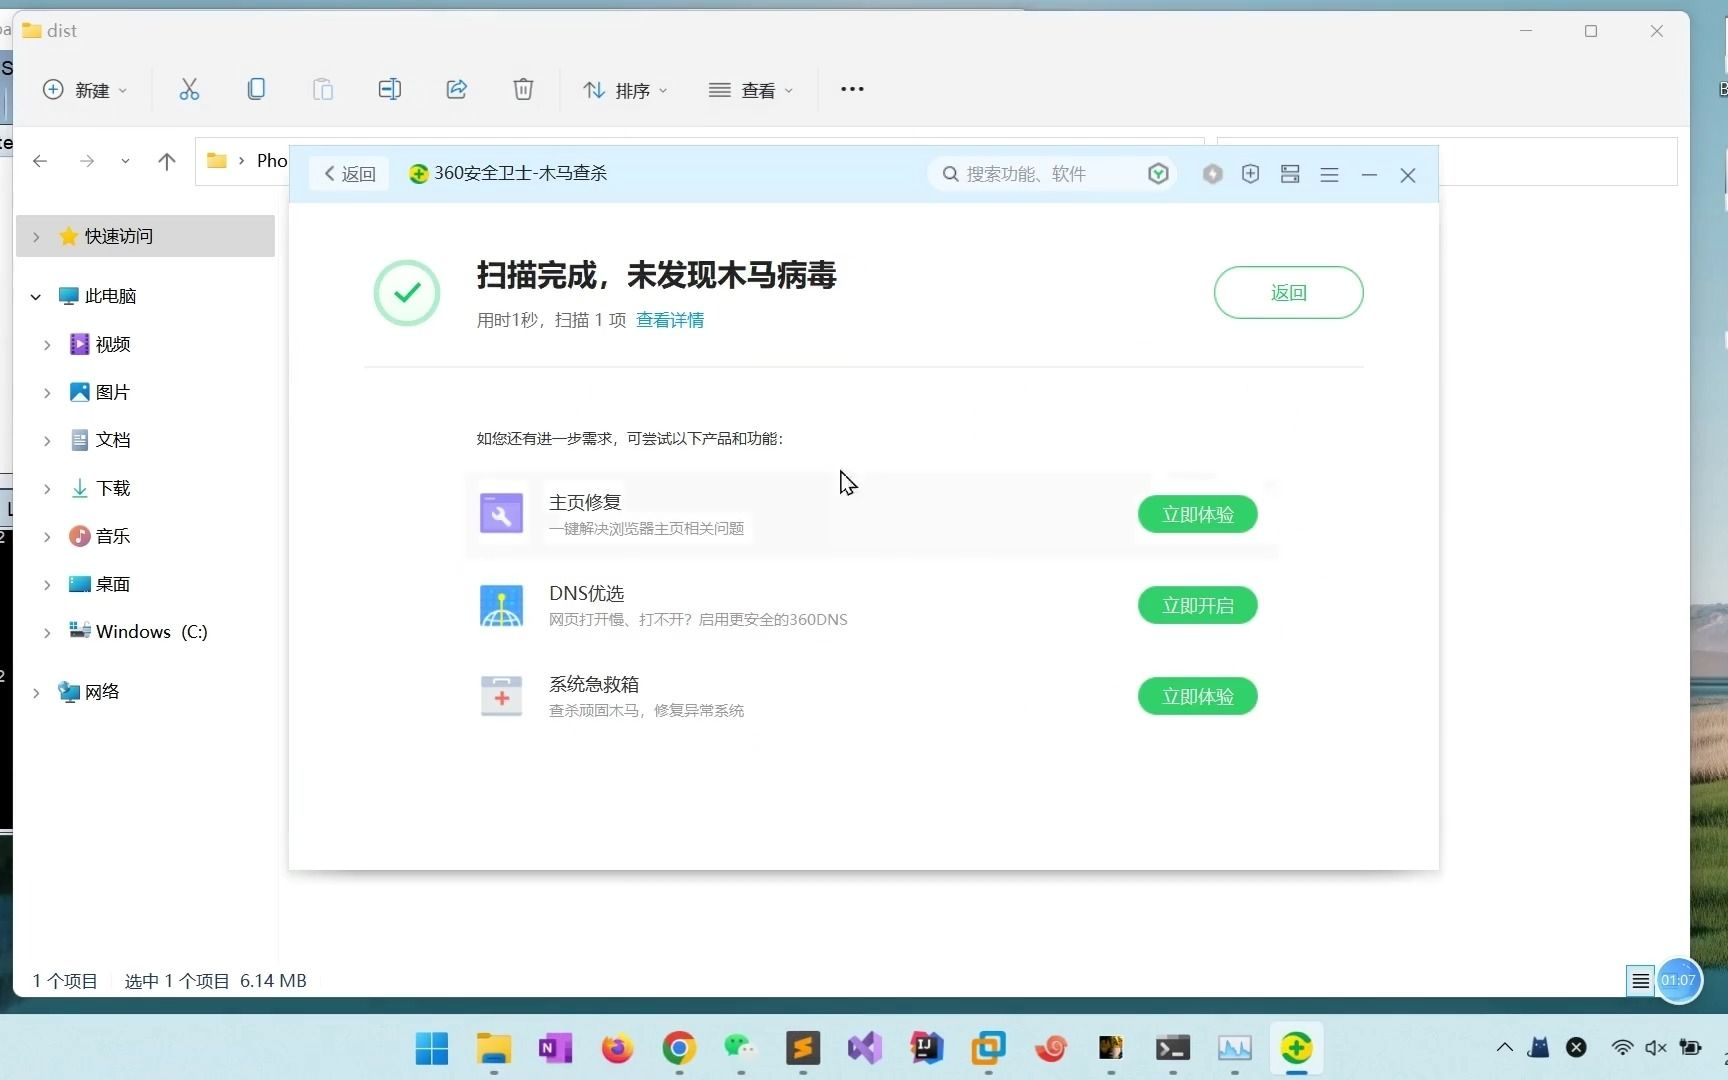Viewport: 1728px width, 1080px height.
Task: Click the Cut icon in Explorer toolbar
Action: tap(189, 90)
